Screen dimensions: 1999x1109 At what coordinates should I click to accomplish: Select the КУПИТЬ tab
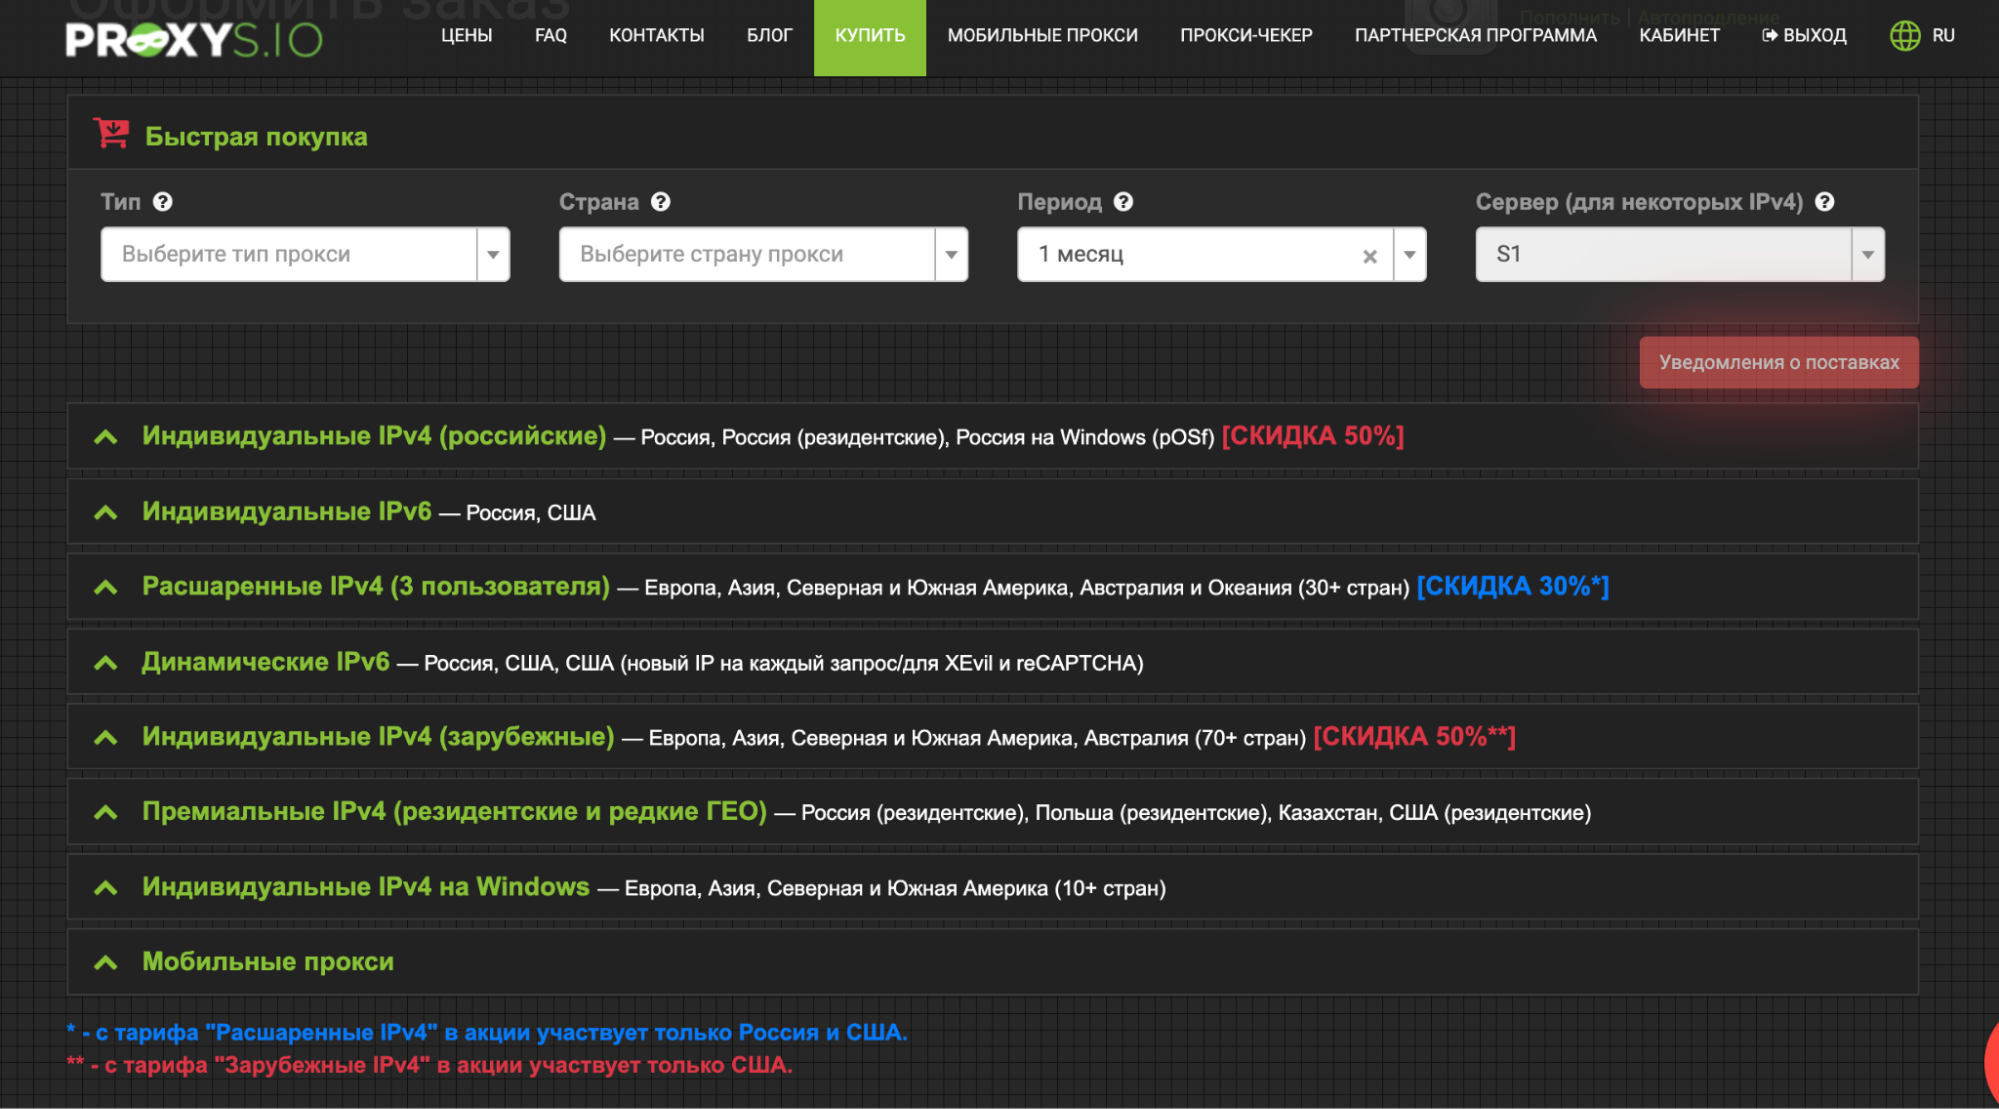[x=870, y=37]
